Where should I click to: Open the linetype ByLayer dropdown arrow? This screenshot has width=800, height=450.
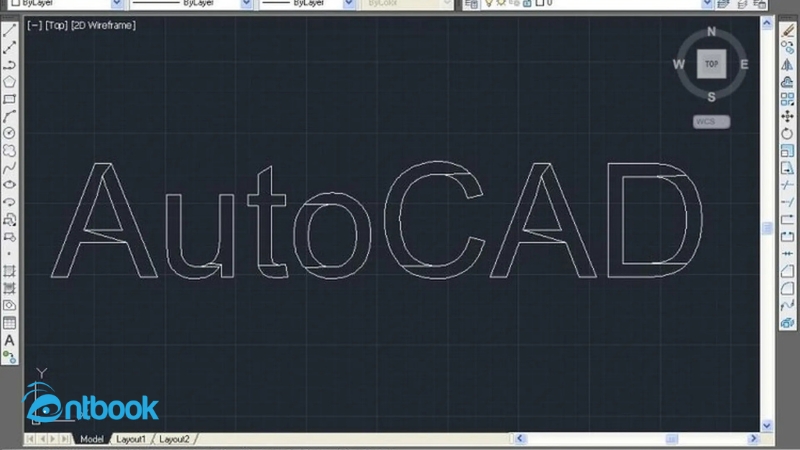click(246, 3)
